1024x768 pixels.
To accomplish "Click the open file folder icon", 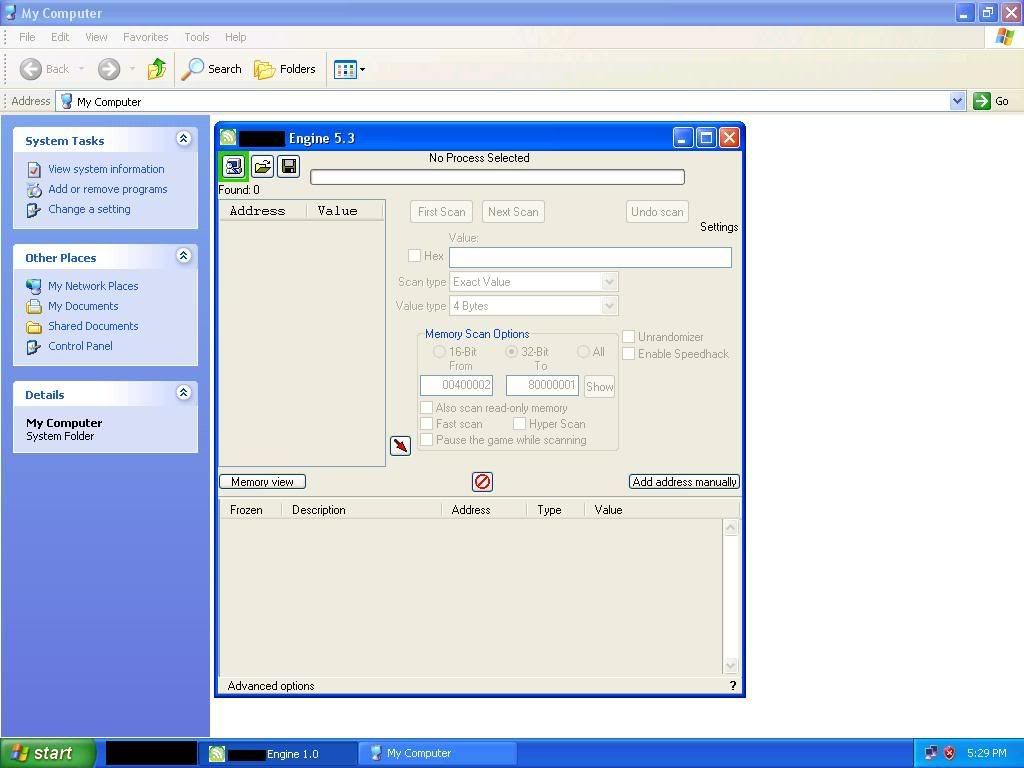I will click(x=262, y=166).
